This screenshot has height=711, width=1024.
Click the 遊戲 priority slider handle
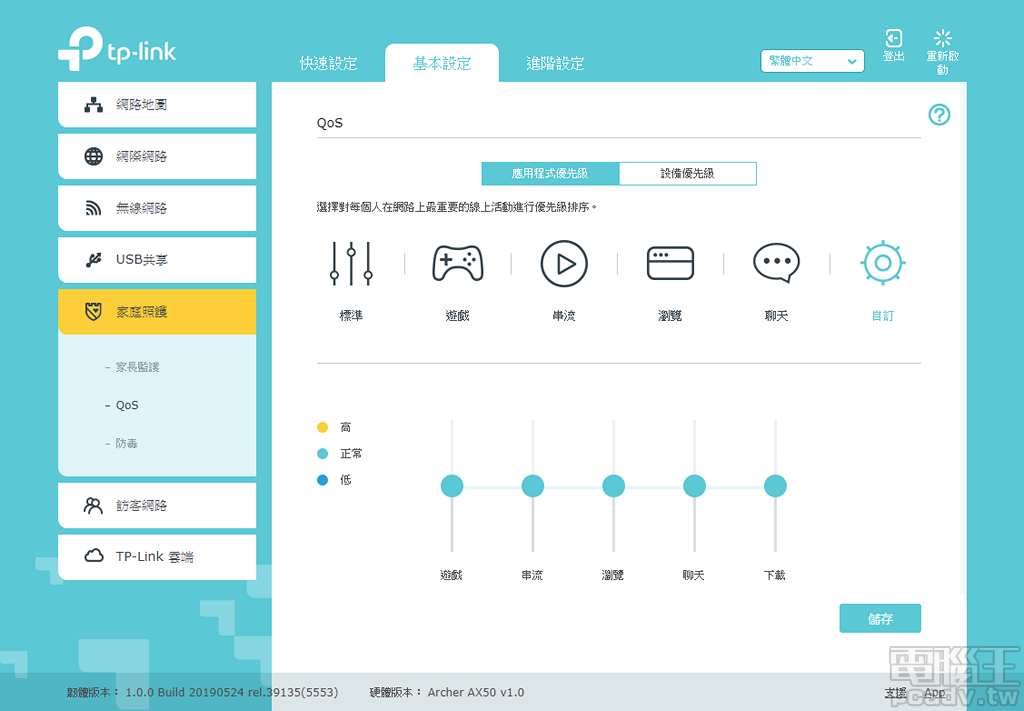pyautogui.click(x=452, y=486)
